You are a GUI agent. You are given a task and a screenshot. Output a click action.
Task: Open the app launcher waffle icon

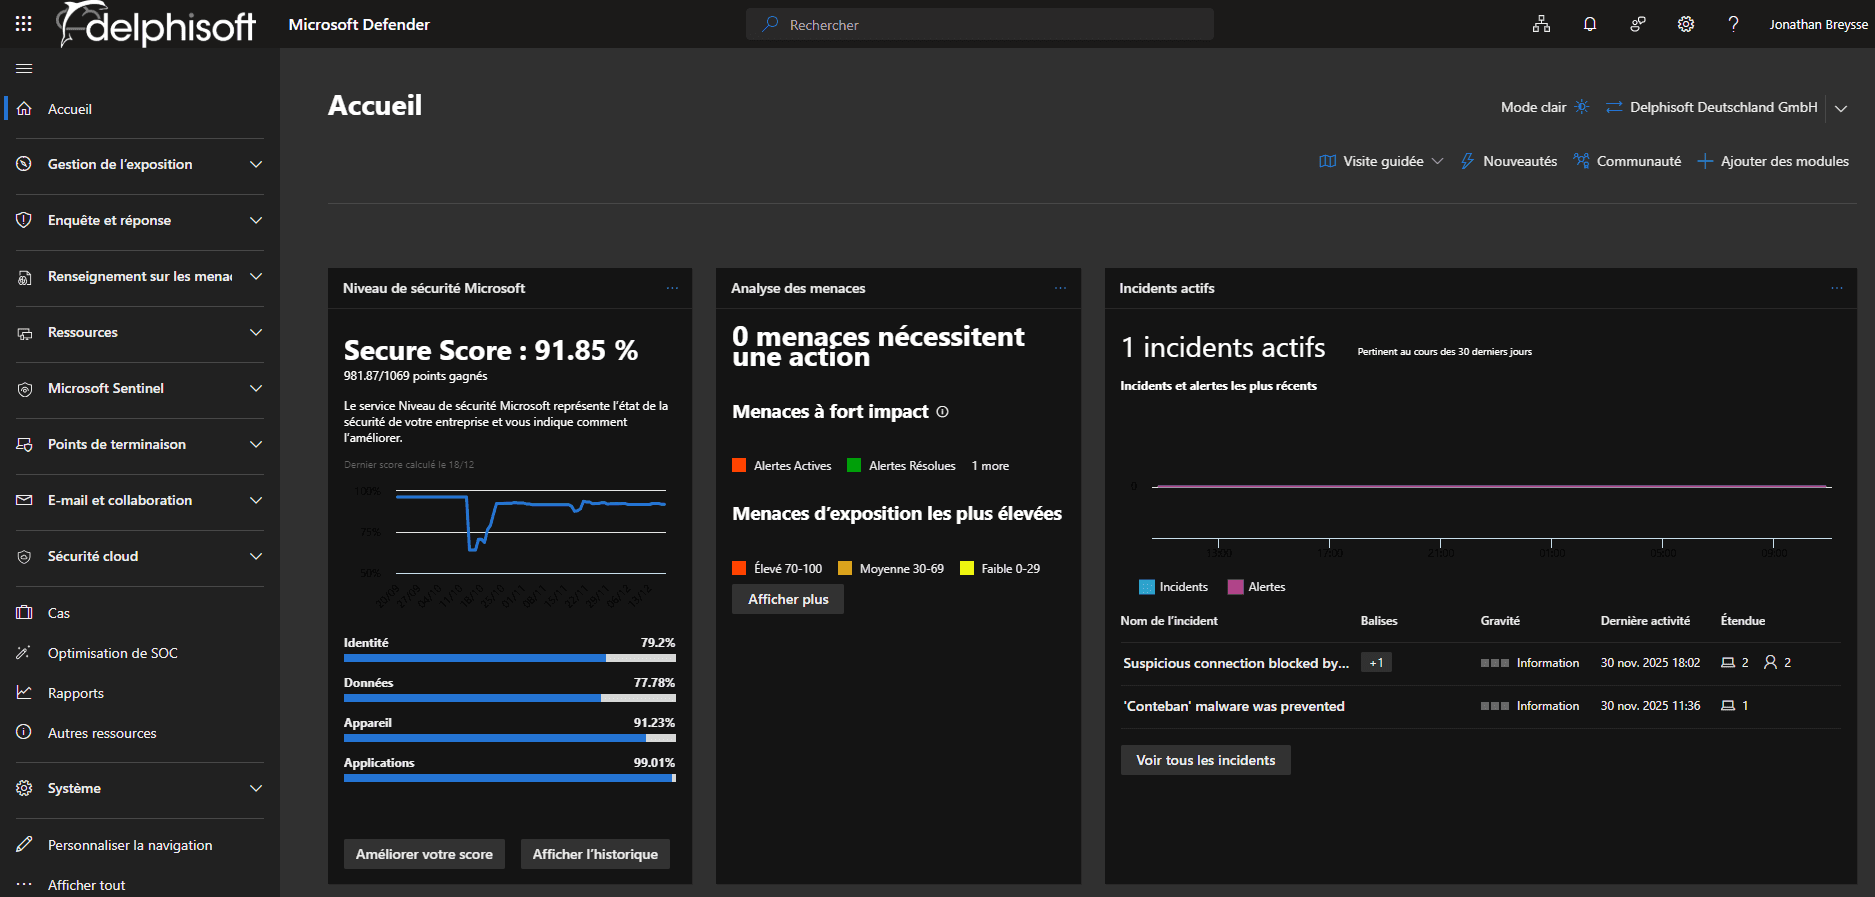pos(24,24)
